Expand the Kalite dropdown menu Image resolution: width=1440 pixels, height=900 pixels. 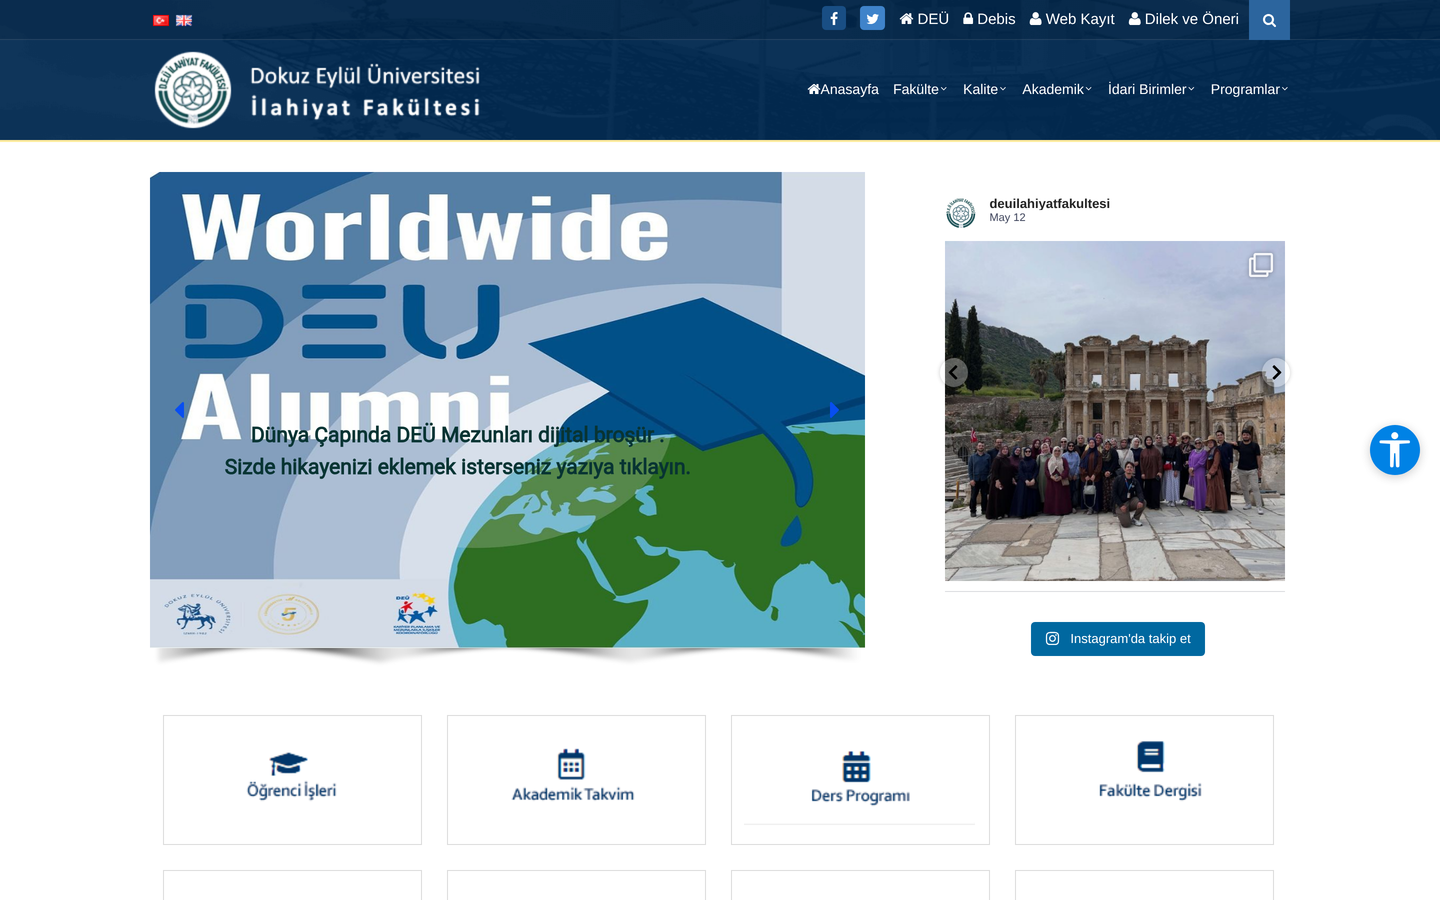[x=985, y=89]
